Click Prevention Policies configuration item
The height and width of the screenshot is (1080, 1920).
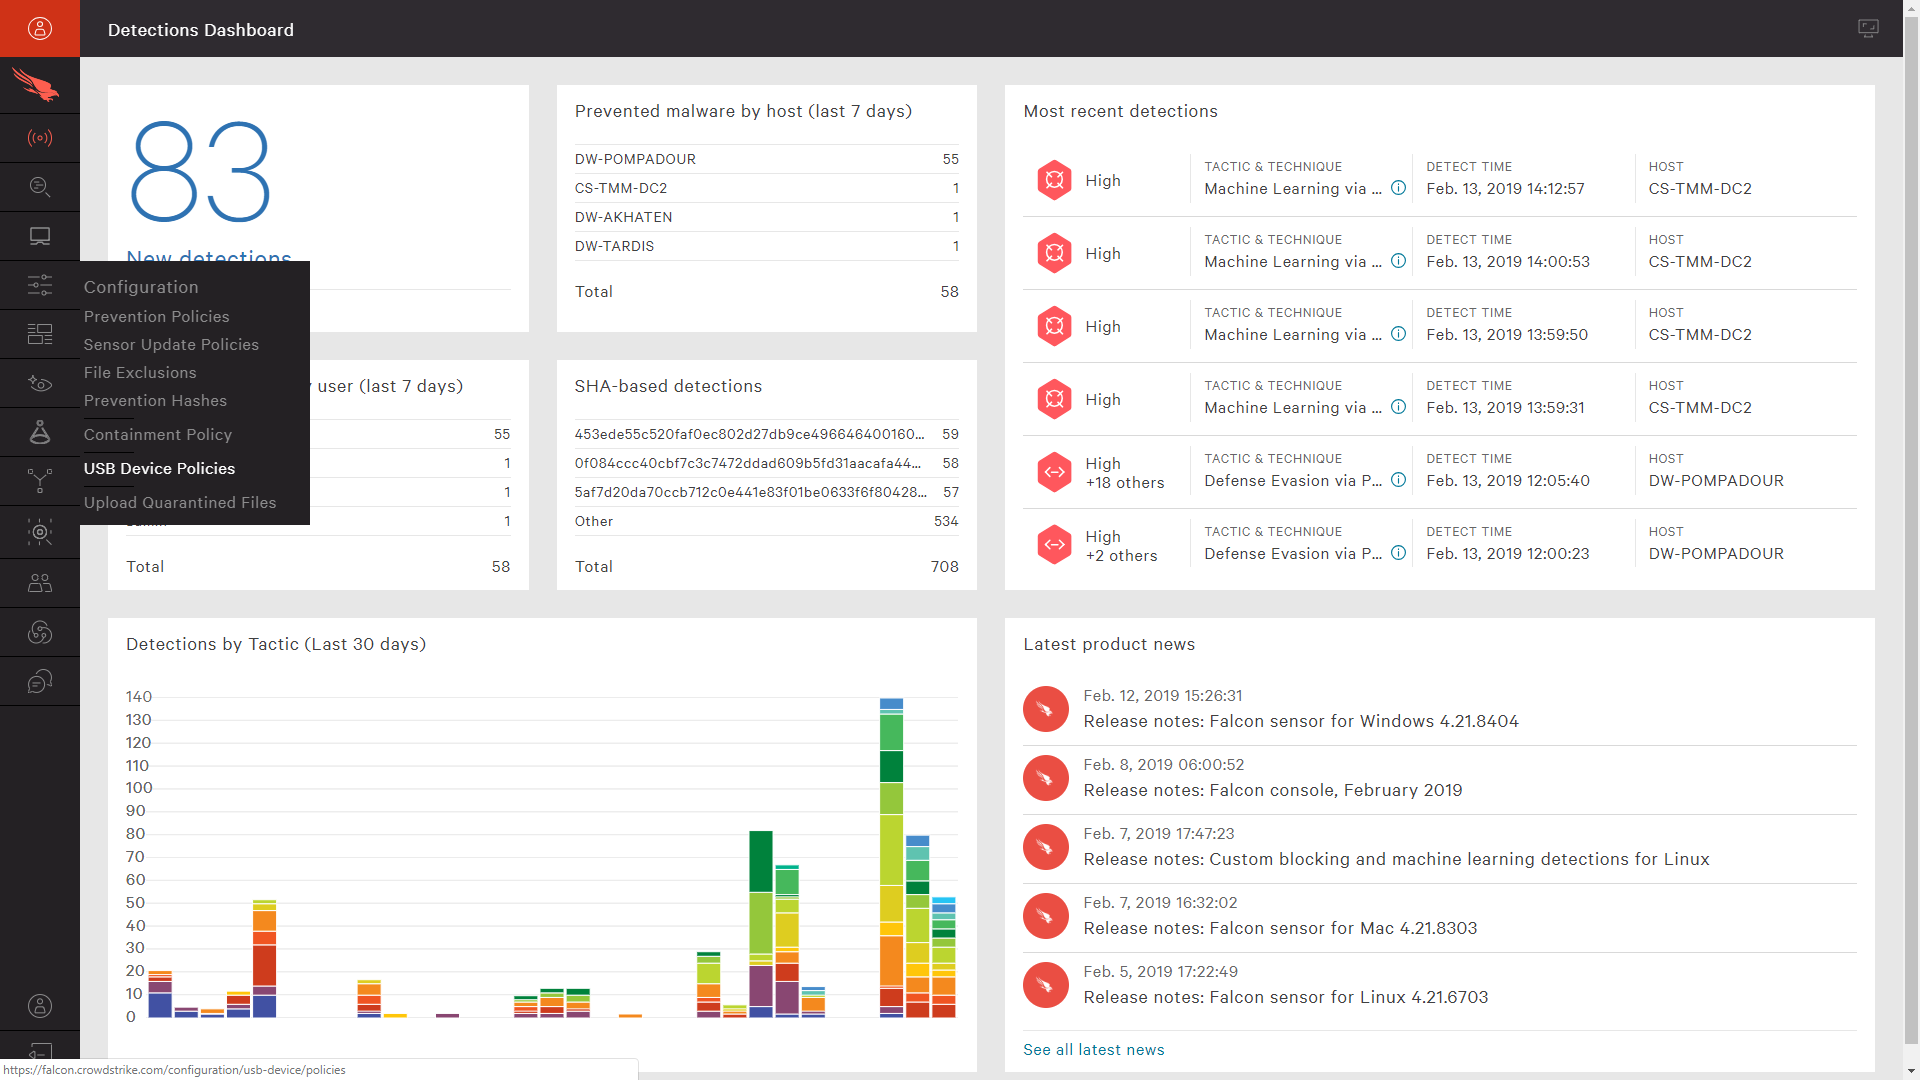(156, 315)
